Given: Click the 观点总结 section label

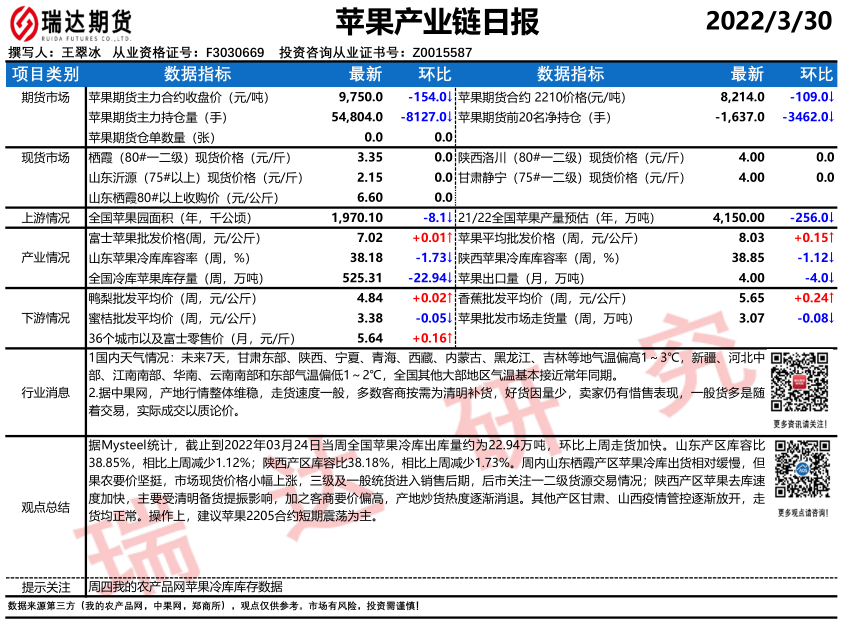Looking at the screenshot, I should pyautogui.click(x=45, y=507).
